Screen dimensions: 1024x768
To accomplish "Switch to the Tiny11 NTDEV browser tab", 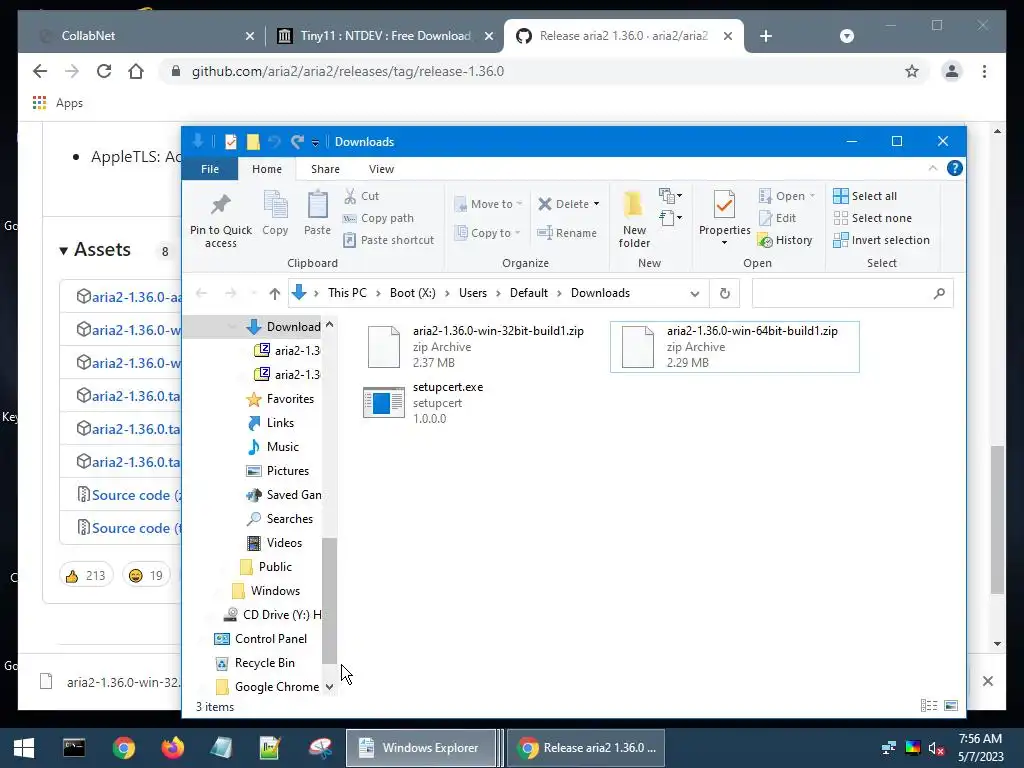I will coord(385,36).
